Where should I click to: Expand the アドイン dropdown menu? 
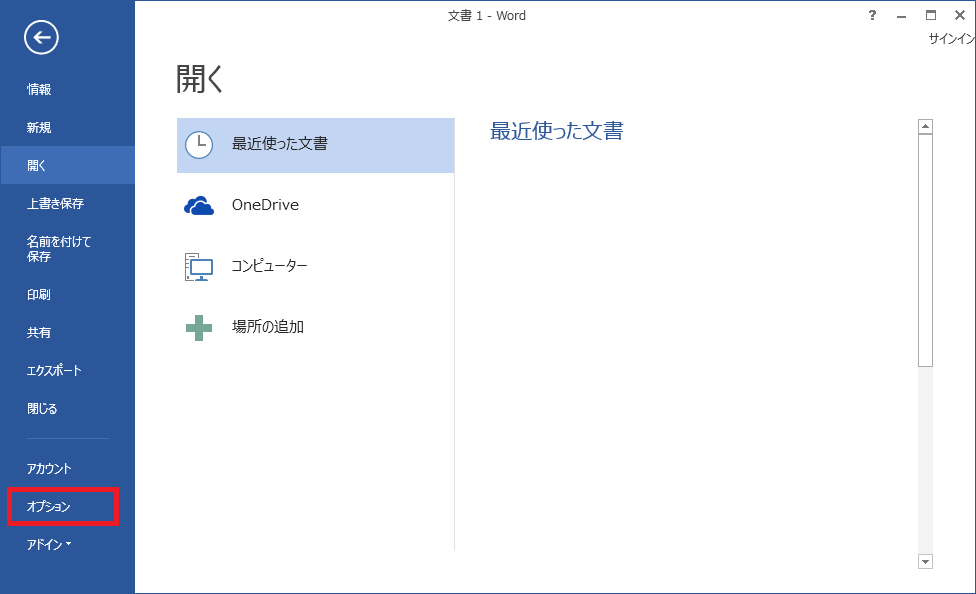[x=49, y=545]
